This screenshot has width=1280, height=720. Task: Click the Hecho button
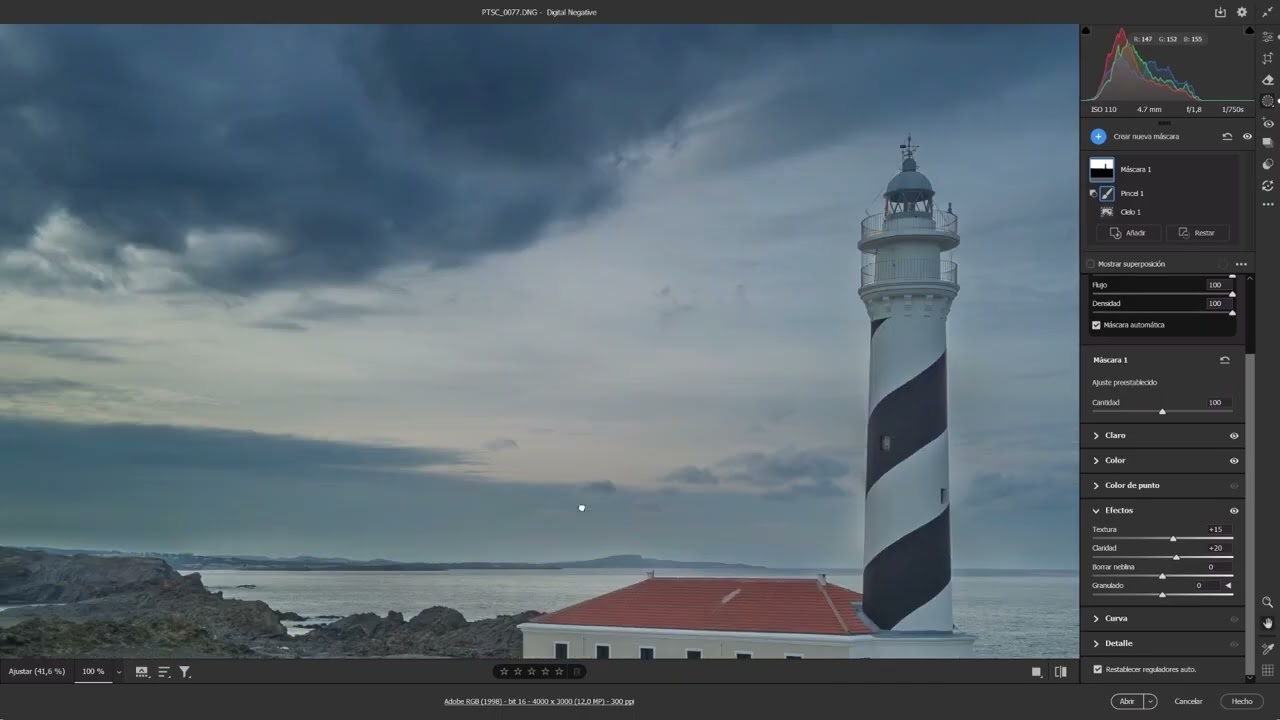[x=1242, y=701]
